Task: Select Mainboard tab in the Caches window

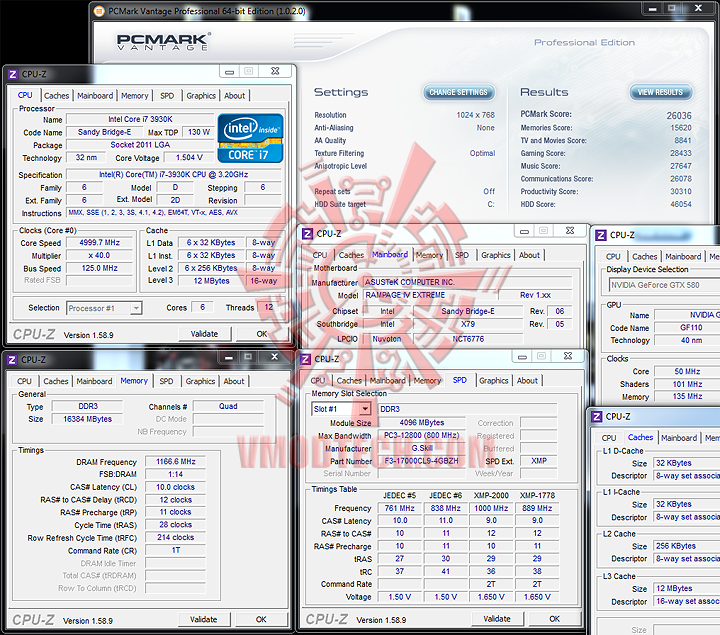Action: pos(679,438)
